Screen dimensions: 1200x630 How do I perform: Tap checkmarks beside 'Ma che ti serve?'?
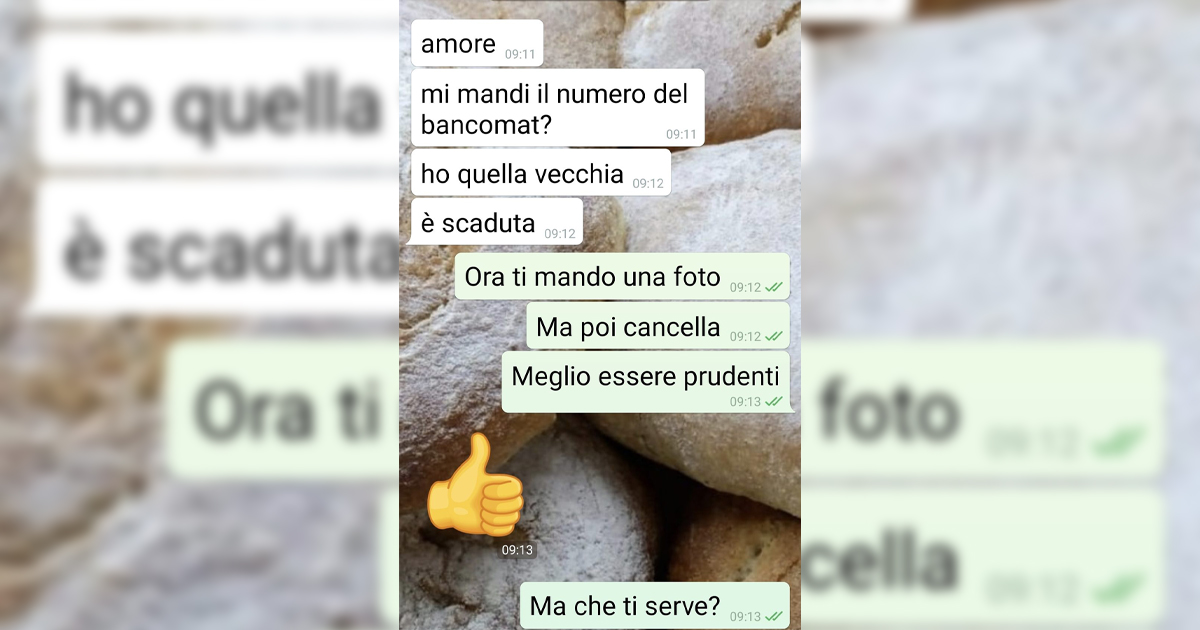coord(774,616)
